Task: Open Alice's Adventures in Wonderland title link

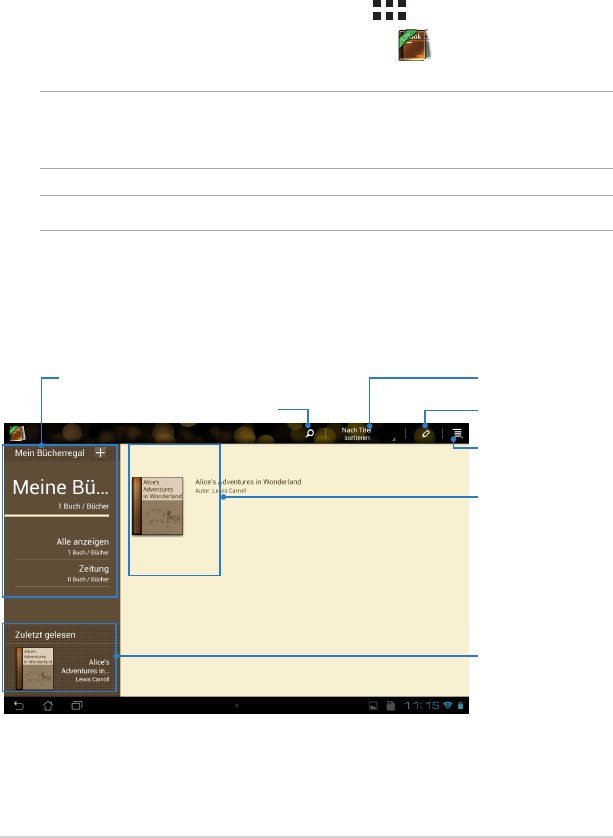Action: click(x=248, y=482)
